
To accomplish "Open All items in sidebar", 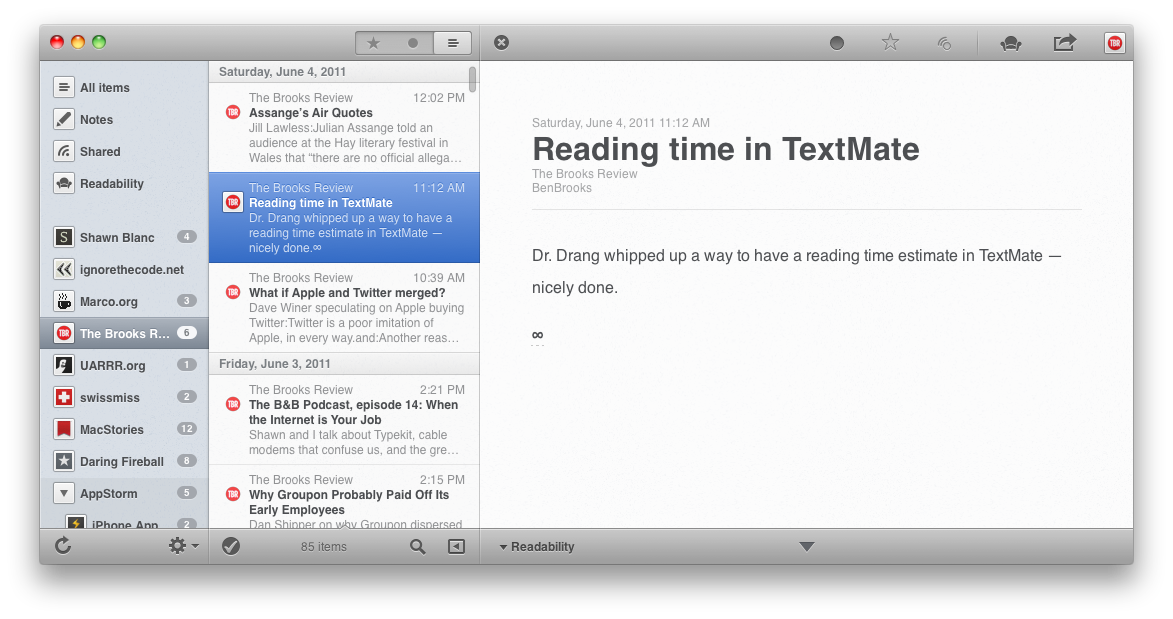I will (124, 88).
